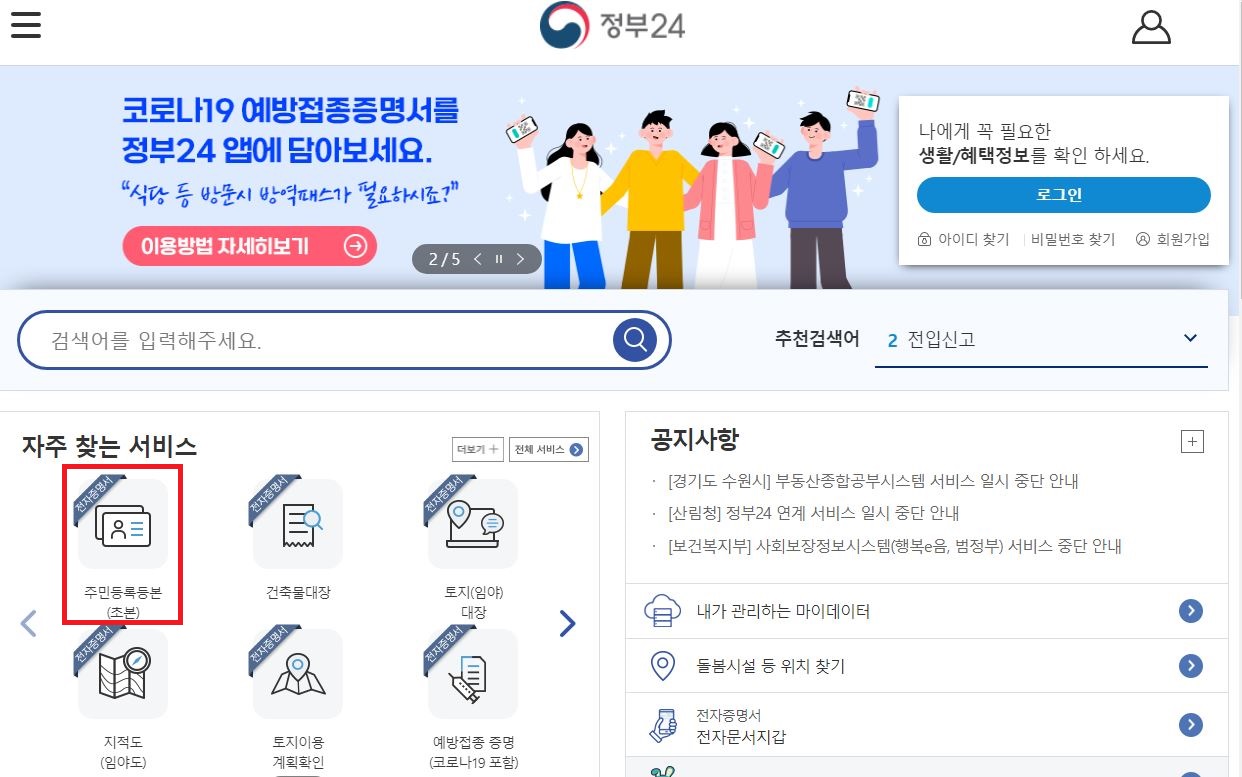
Task: Go to previous services page arrow
Action: coord(28,623)
